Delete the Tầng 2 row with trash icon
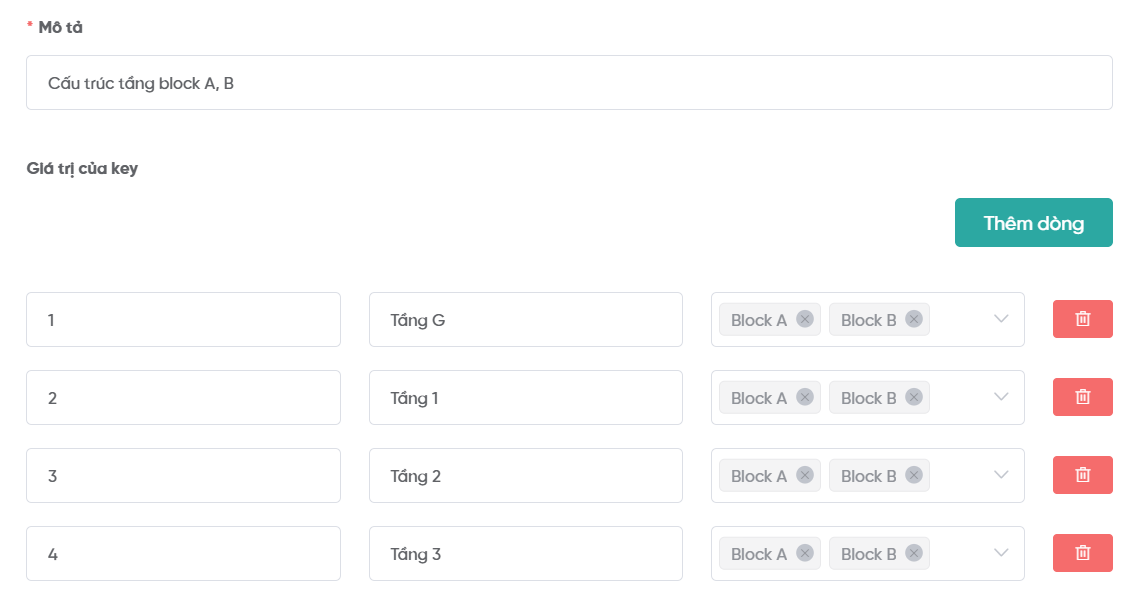The image size is (1139, 610). [x=1082, y=475]
